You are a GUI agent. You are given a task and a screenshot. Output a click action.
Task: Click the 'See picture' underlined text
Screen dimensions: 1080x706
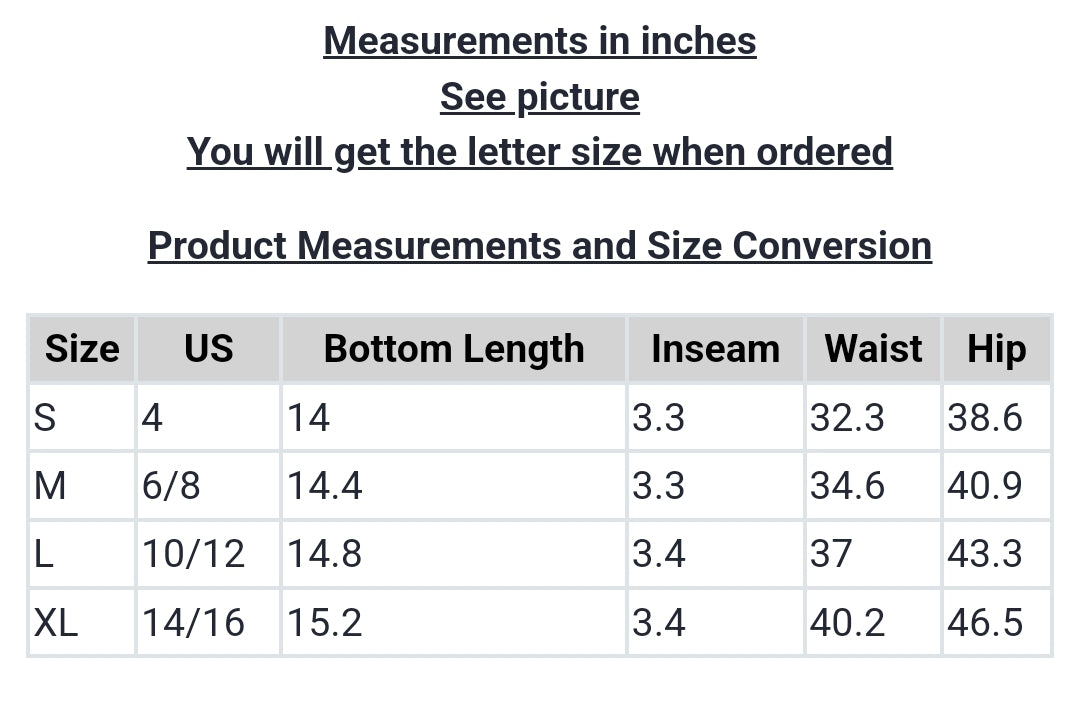point(540,97)
